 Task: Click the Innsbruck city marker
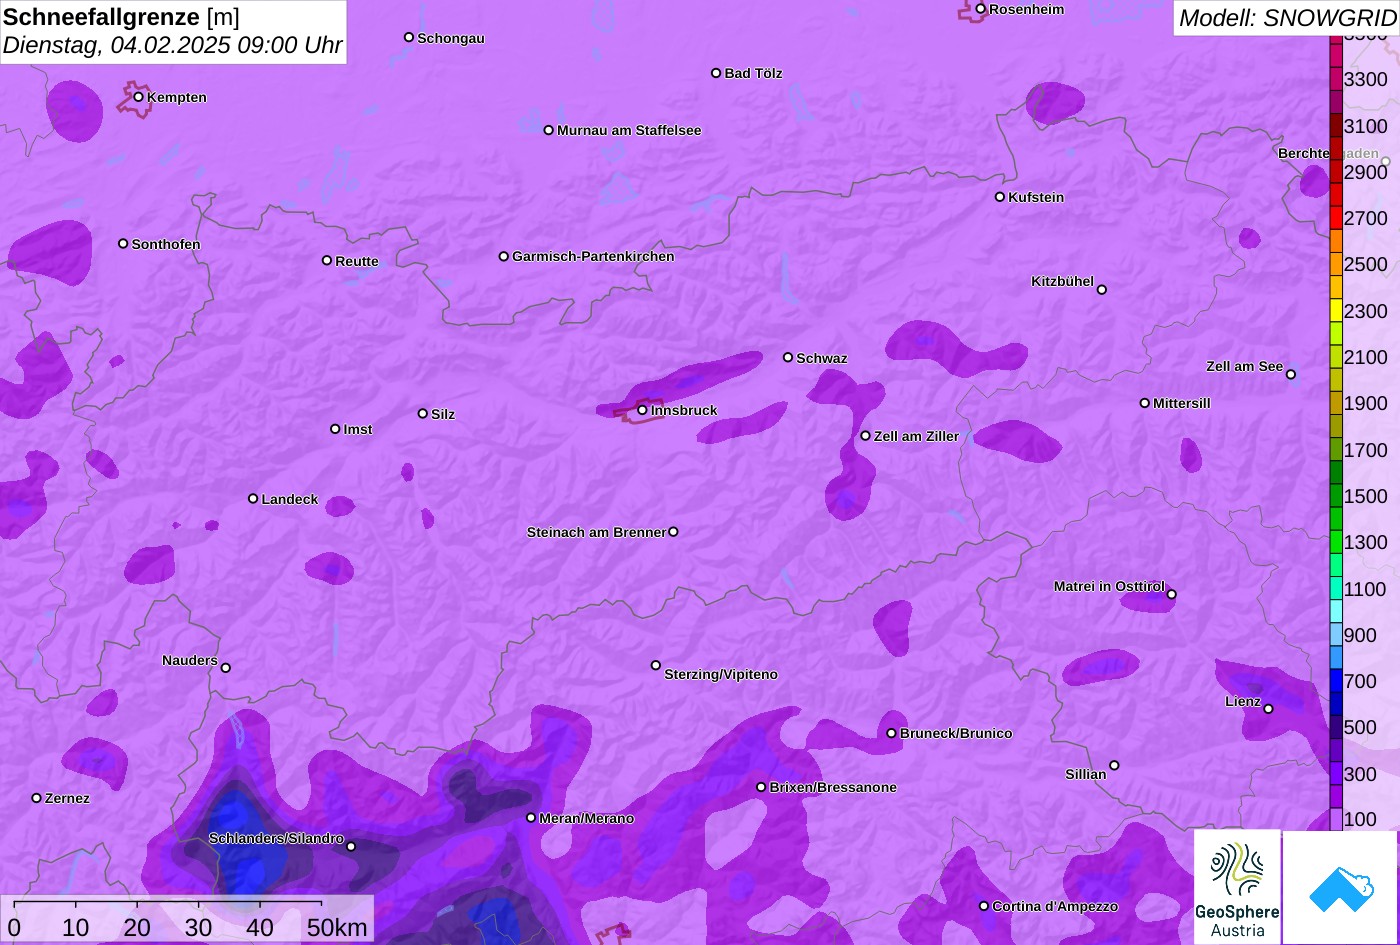(x=643, y=410)
